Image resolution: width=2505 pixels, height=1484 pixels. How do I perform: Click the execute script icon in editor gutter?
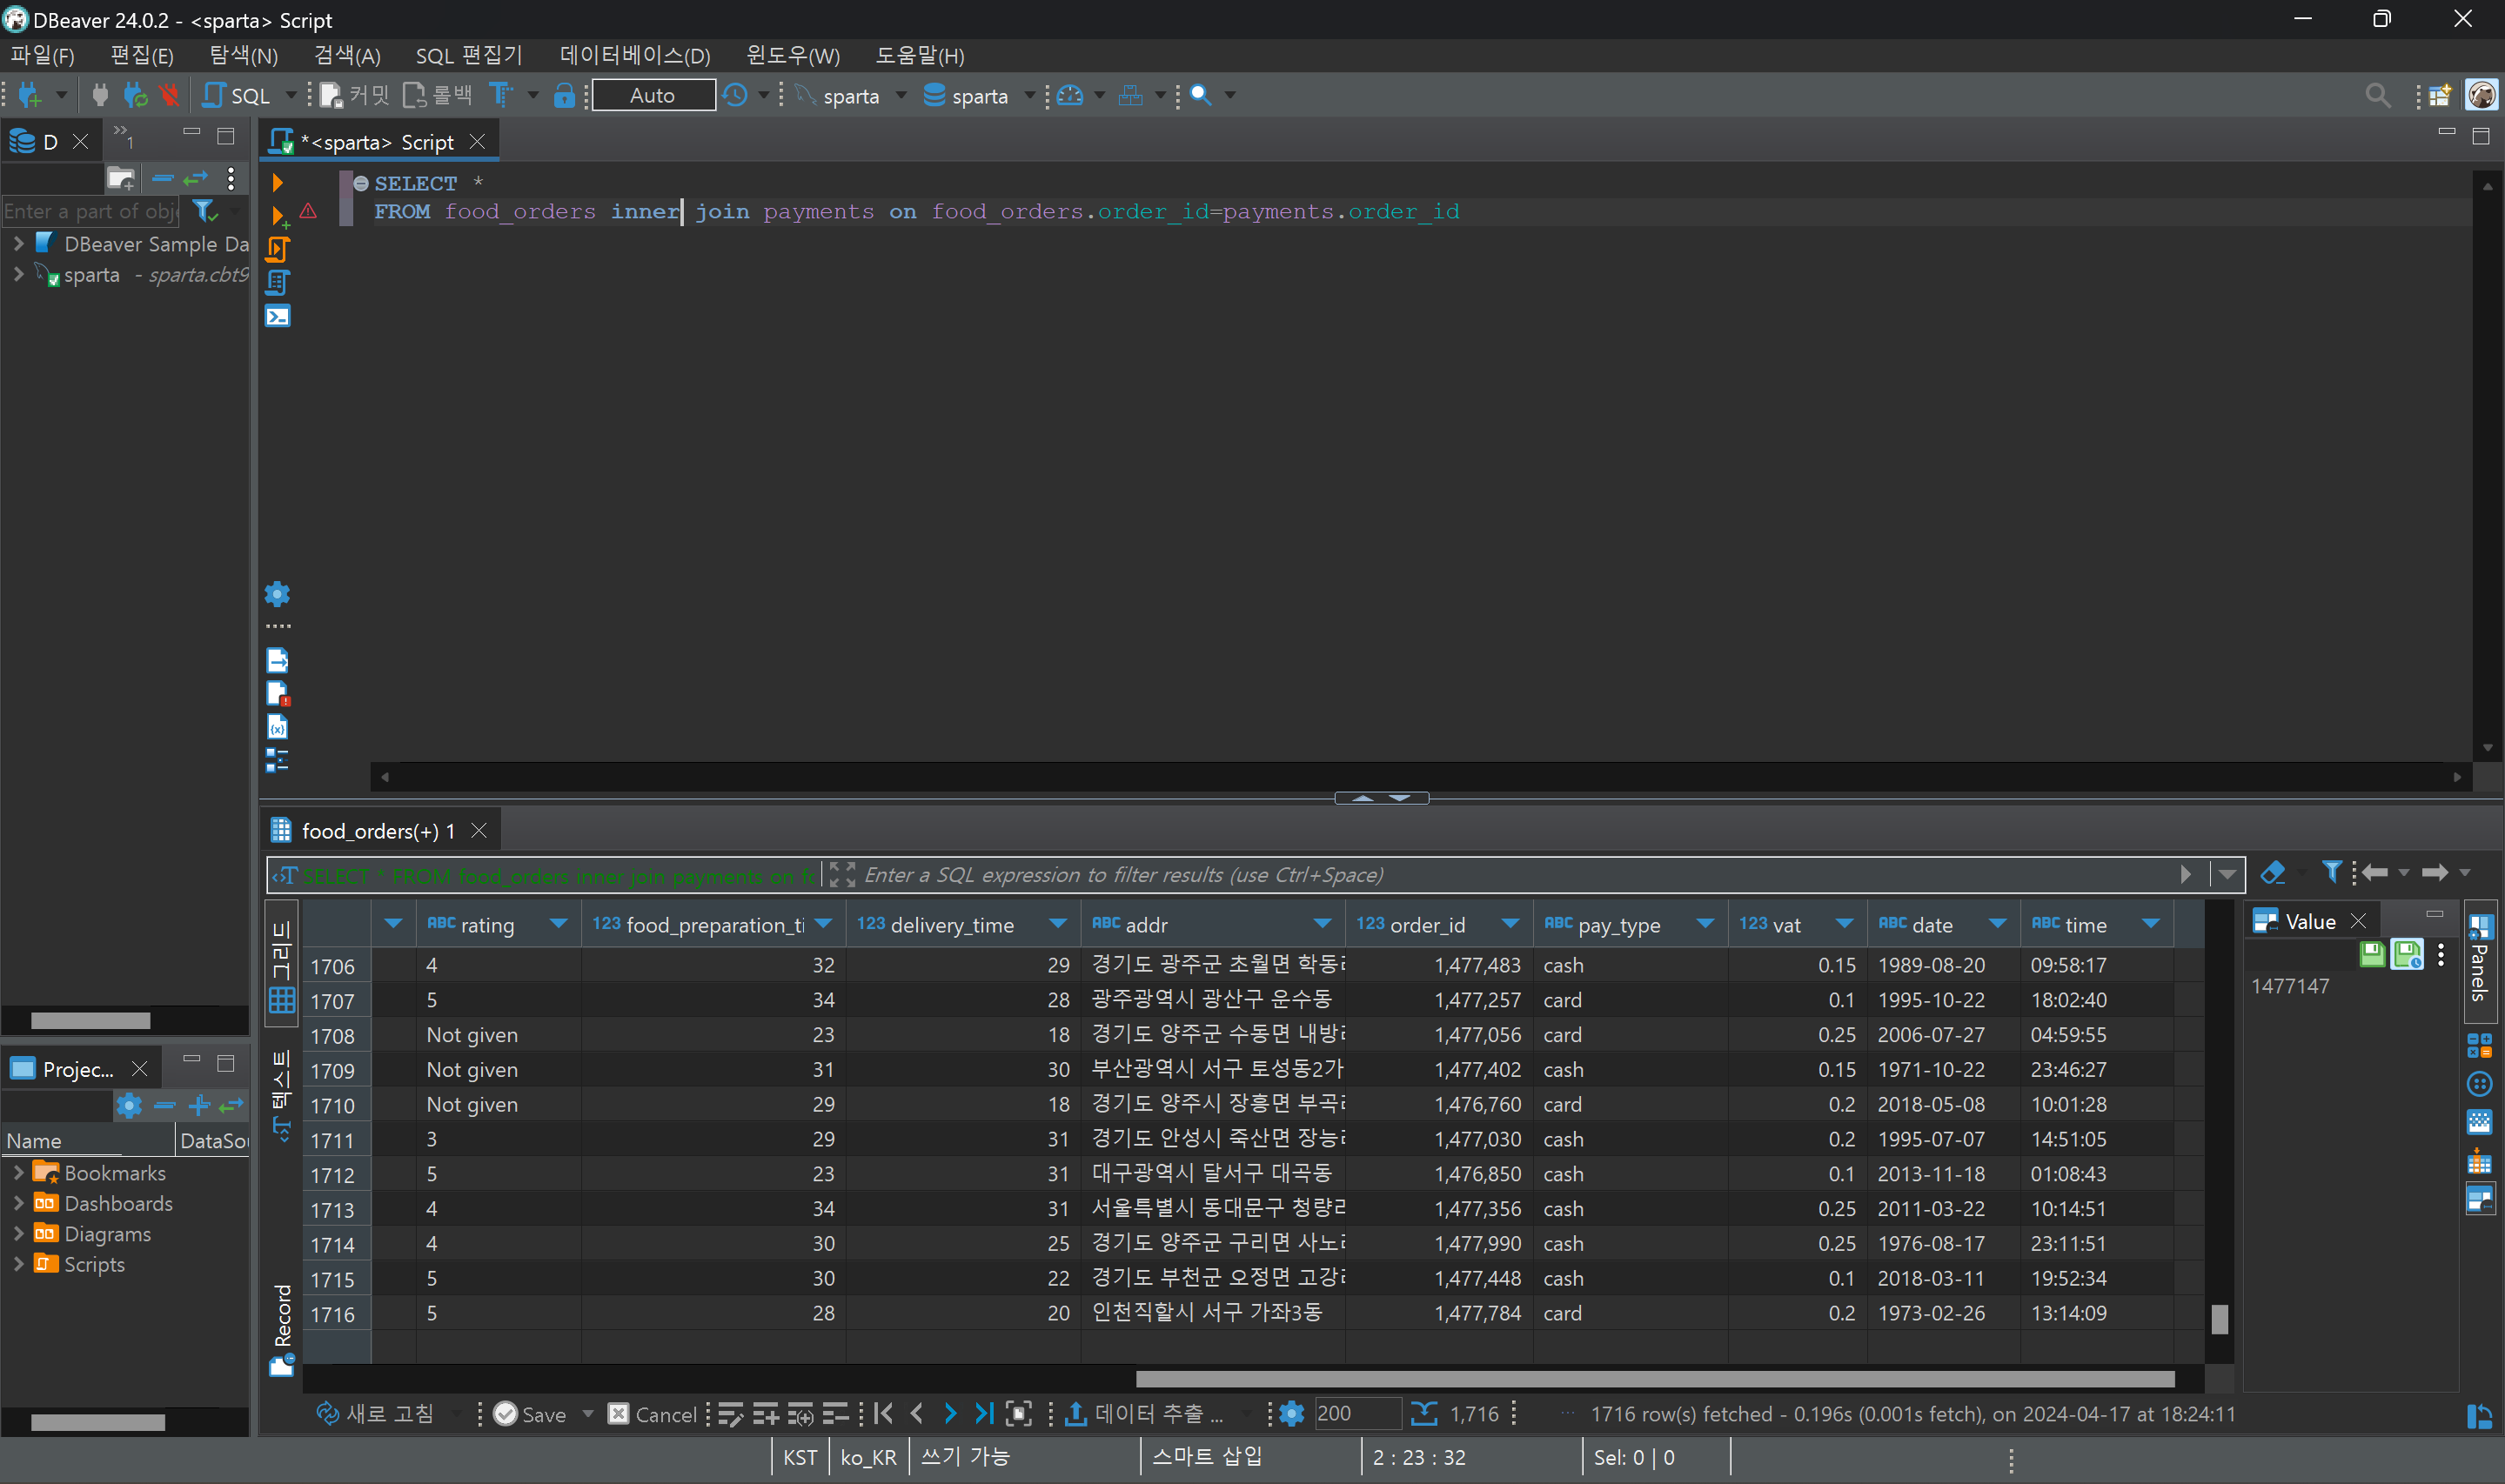point(278,249)
